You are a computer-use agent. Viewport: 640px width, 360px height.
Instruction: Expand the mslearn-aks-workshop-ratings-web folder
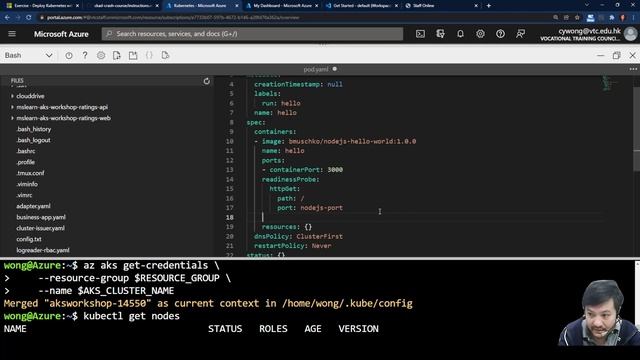click(12, 118)
